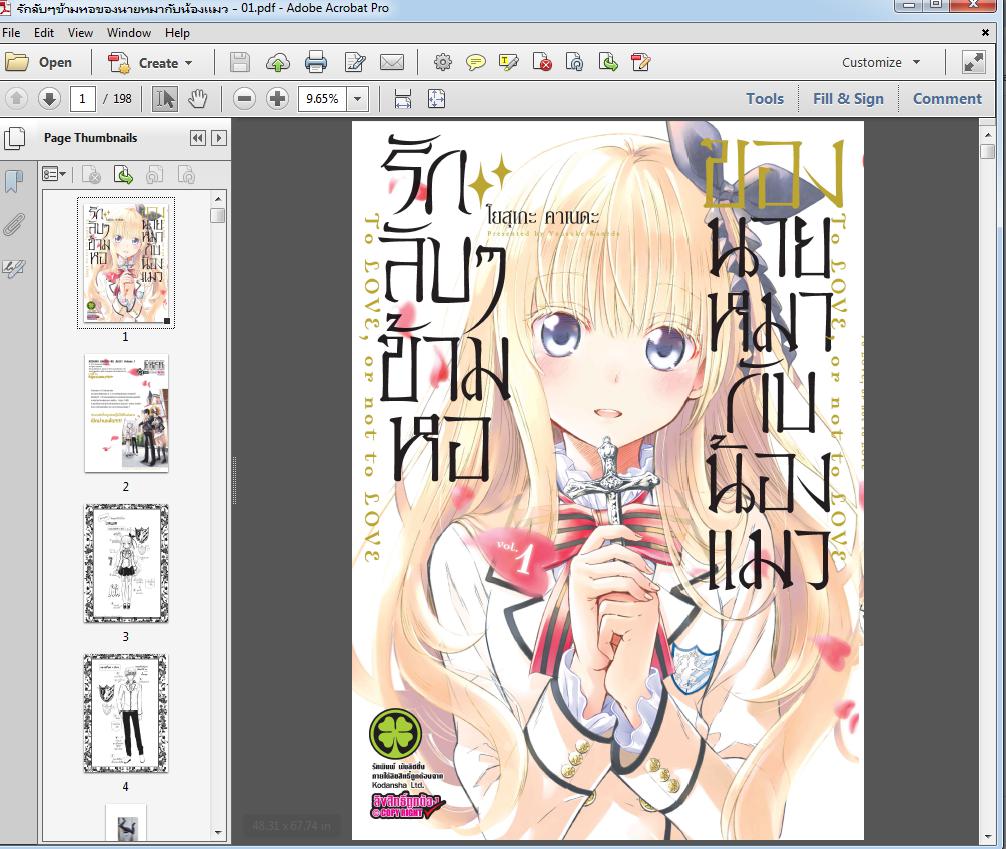Open the Comment pane

tap(947, 99)
